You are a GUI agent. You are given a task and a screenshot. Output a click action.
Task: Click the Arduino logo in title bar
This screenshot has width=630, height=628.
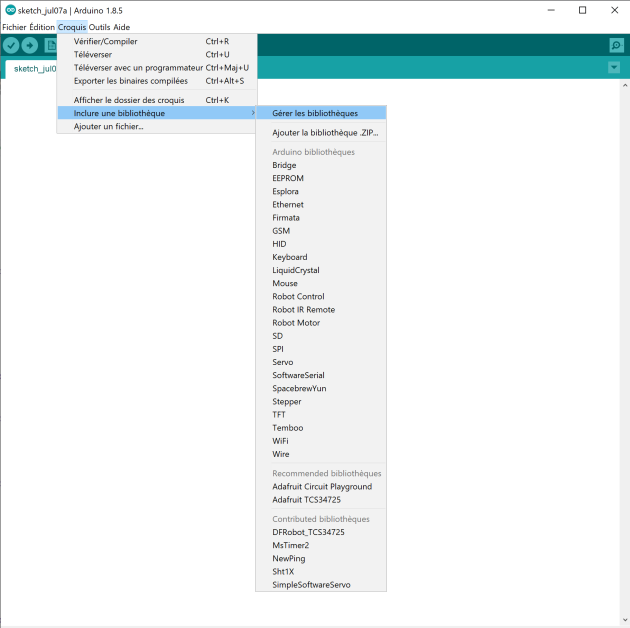pos(10,10)
